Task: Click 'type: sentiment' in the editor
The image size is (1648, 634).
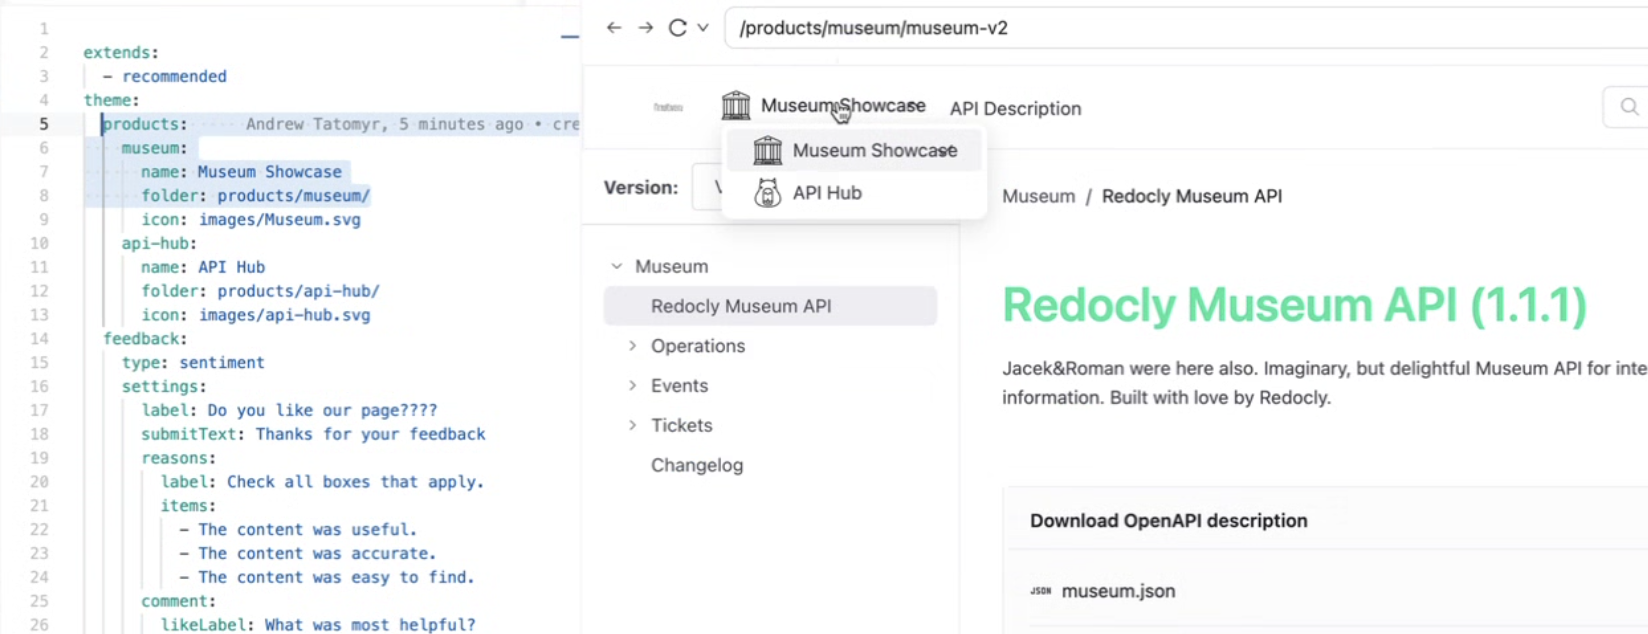Action: click(193, 363)
